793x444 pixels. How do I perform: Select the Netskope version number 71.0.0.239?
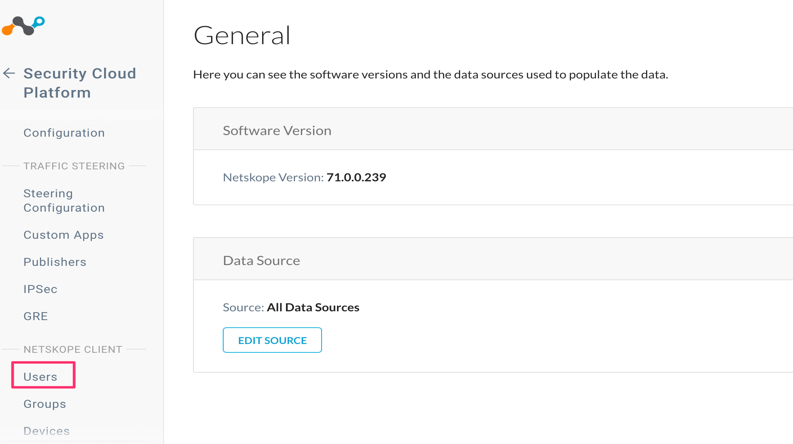click(356, 177)
